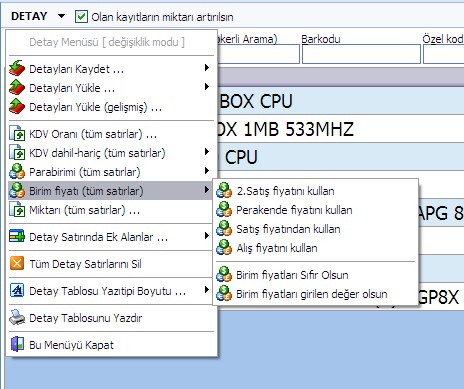Choose Bu Menüyü Kapat
464x389 pixels.
click(111, 345)
